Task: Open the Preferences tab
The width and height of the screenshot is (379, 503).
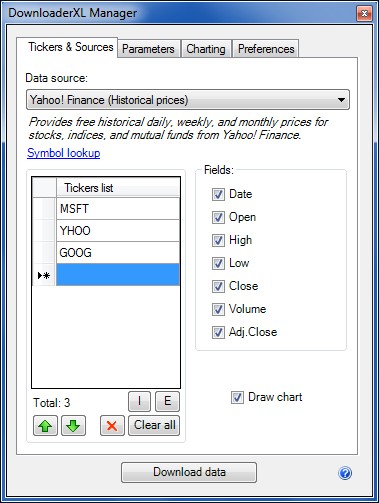Action: [x=266, y=49]
